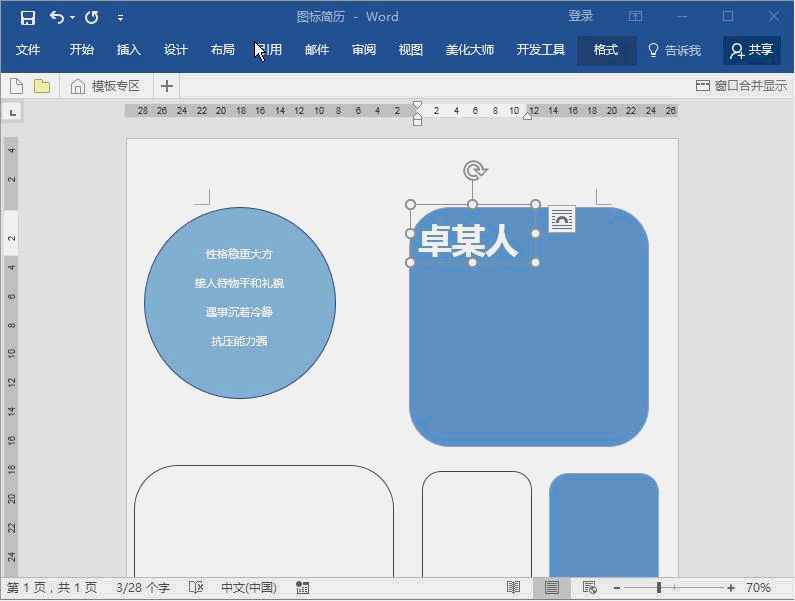The height and width of the screenshot is (601, 795).
Task: Click the top-right sizing handle of the text box
Action: (x=535, y=204)
